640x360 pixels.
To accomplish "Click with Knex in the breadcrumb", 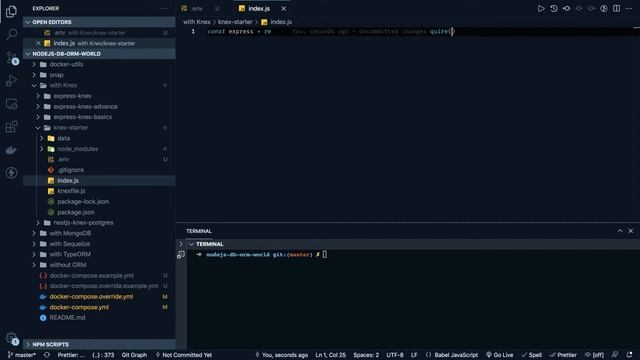I will [x=197, y=22].
